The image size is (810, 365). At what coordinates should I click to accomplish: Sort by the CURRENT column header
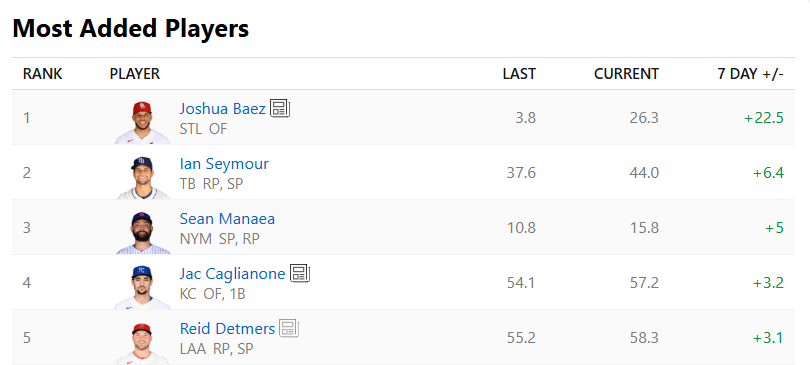[627, 74]
